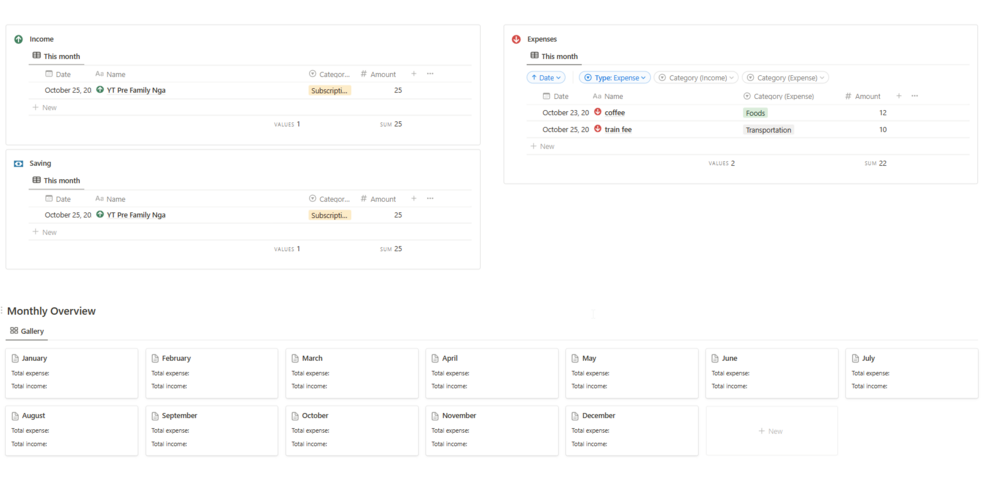Screen dimensions: 1005x481
Task: Click the blue Saving cash icon
Action: tap(18, 163)
